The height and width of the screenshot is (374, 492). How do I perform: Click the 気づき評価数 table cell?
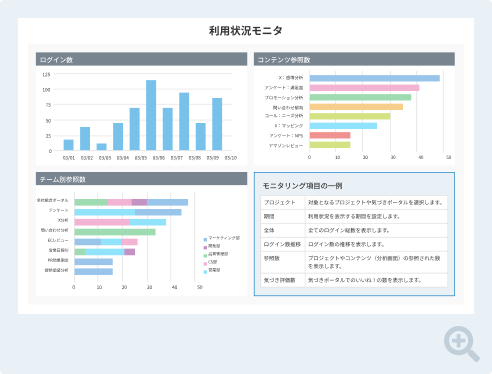click(x=283, y=280)
